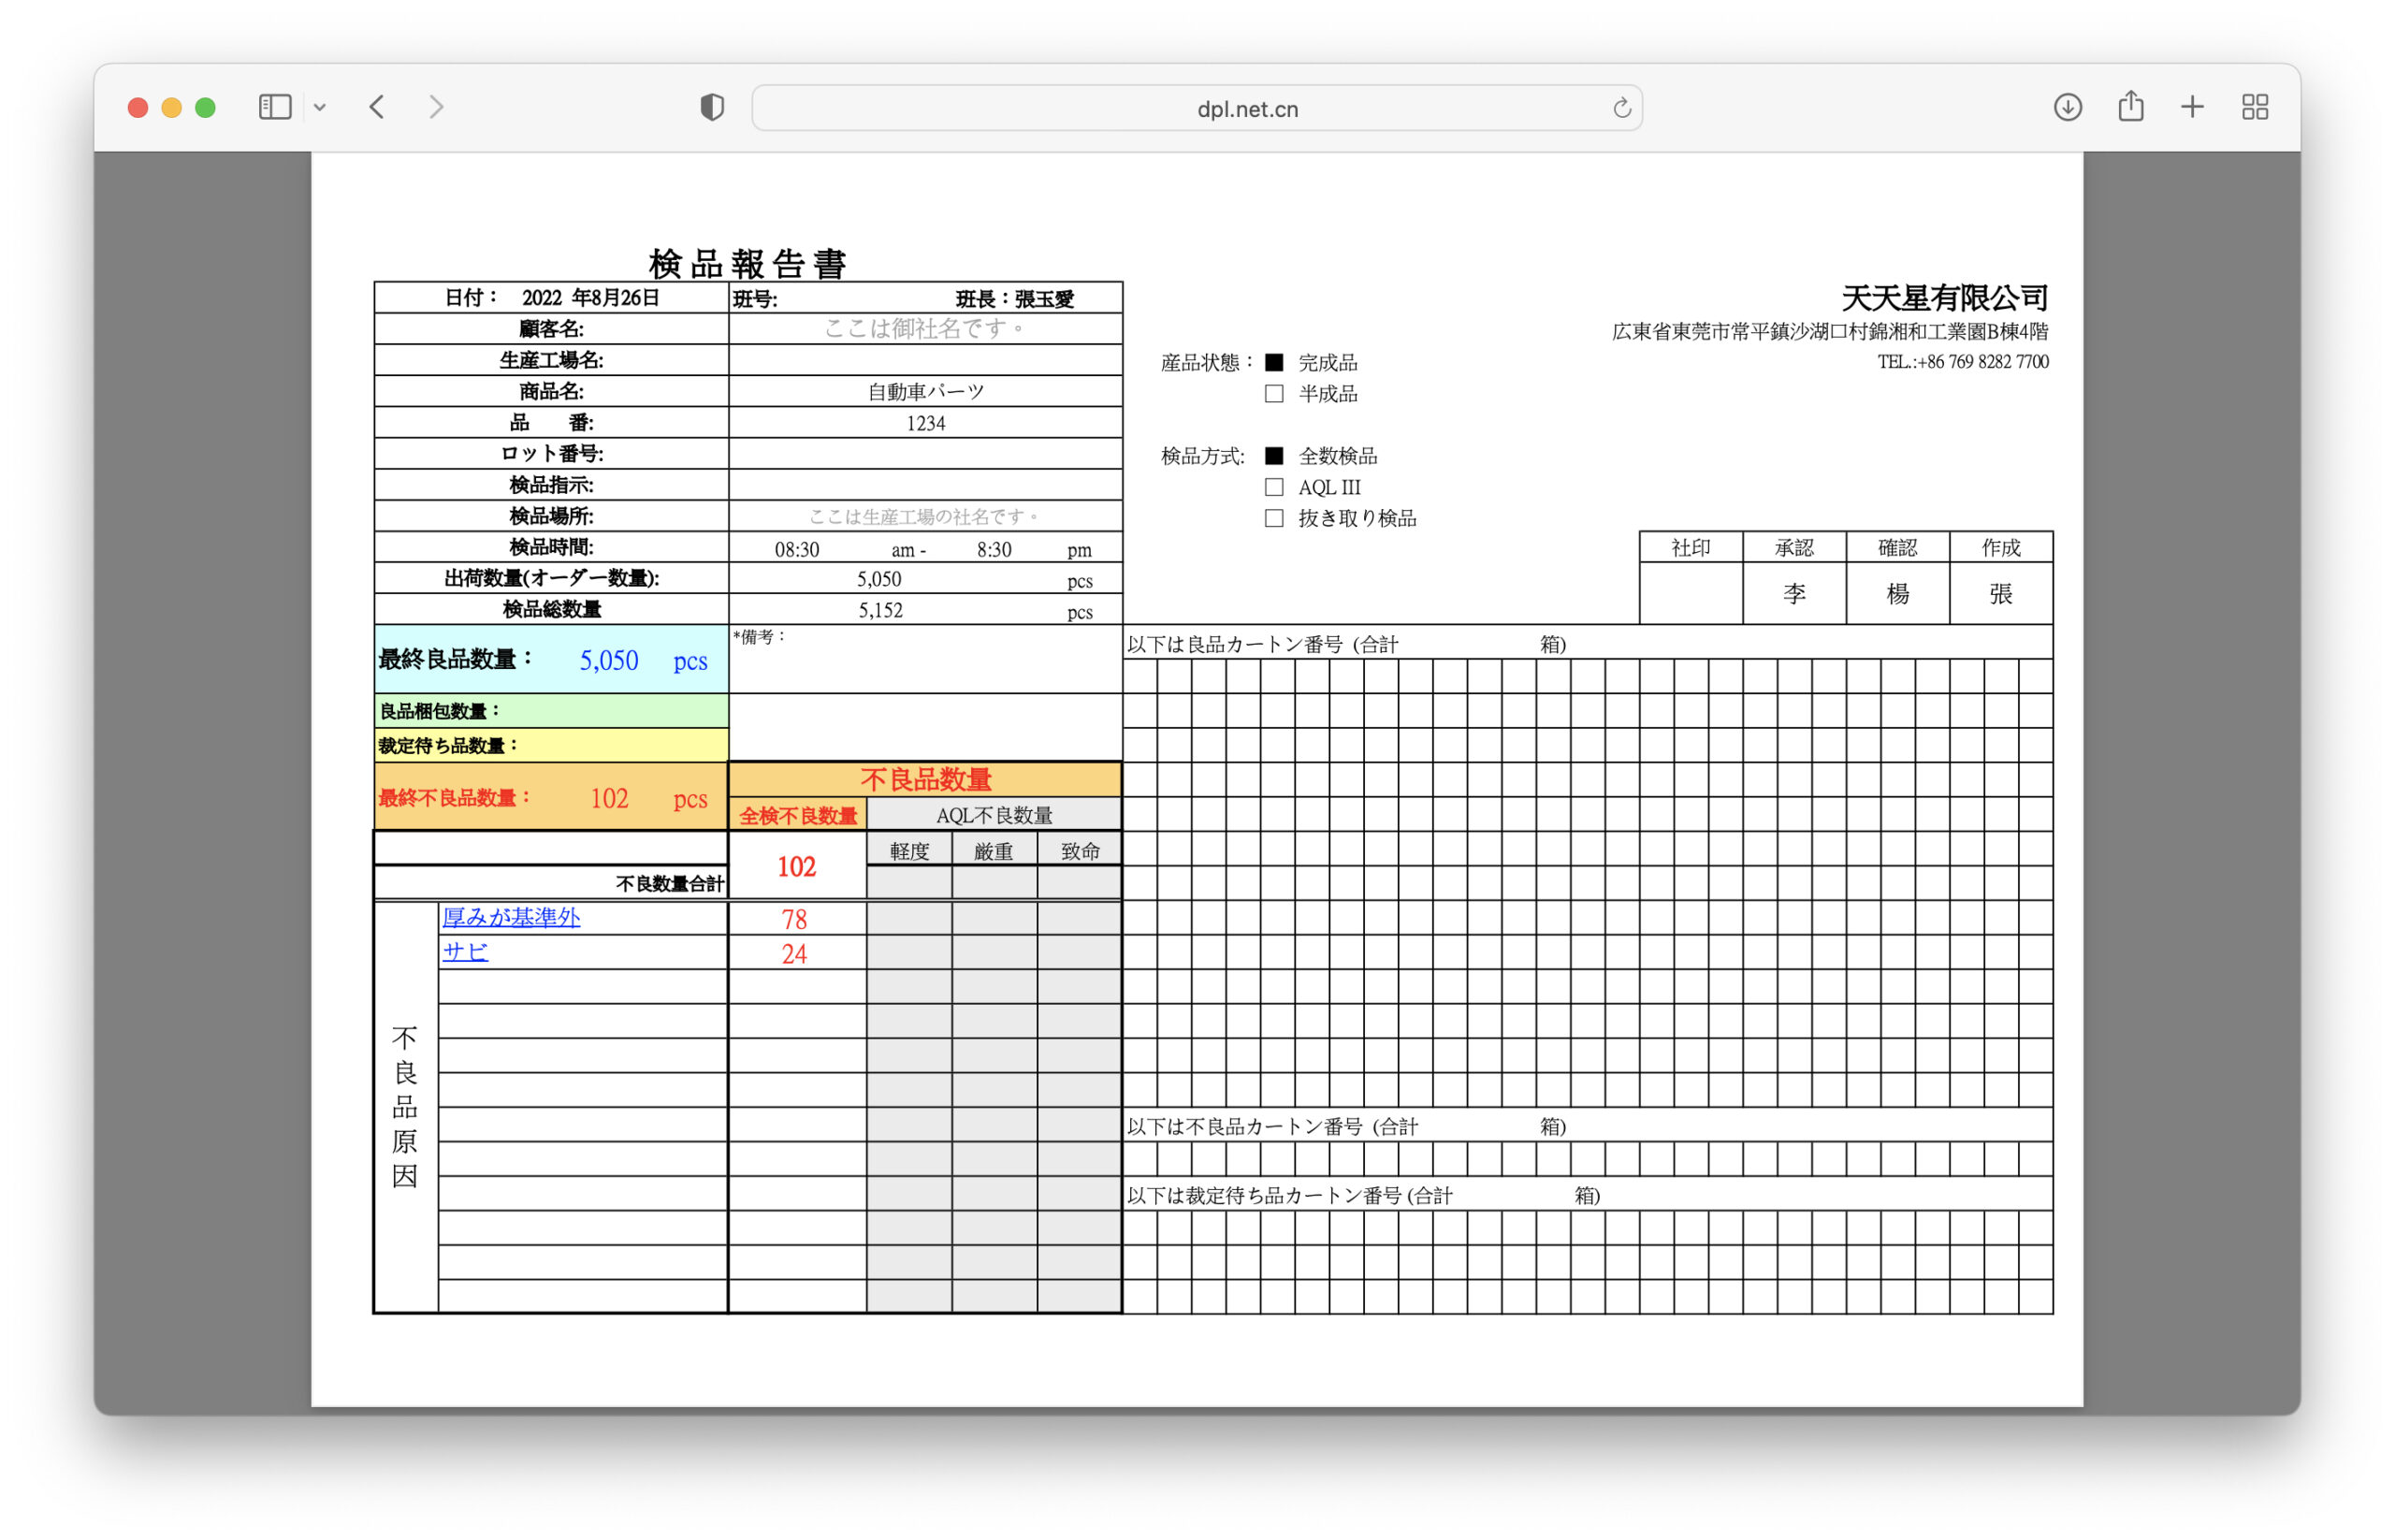Follow the サビ defect link
2395x1540 pixels.
465,952
